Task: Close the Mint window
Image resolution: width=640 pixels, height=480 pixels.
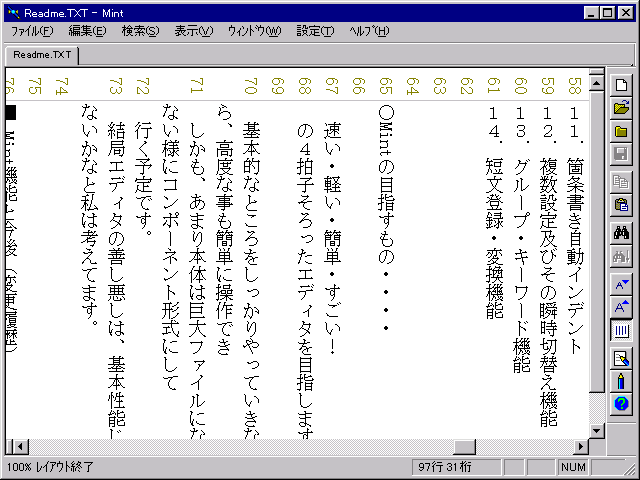Action: tap(625, 13)
